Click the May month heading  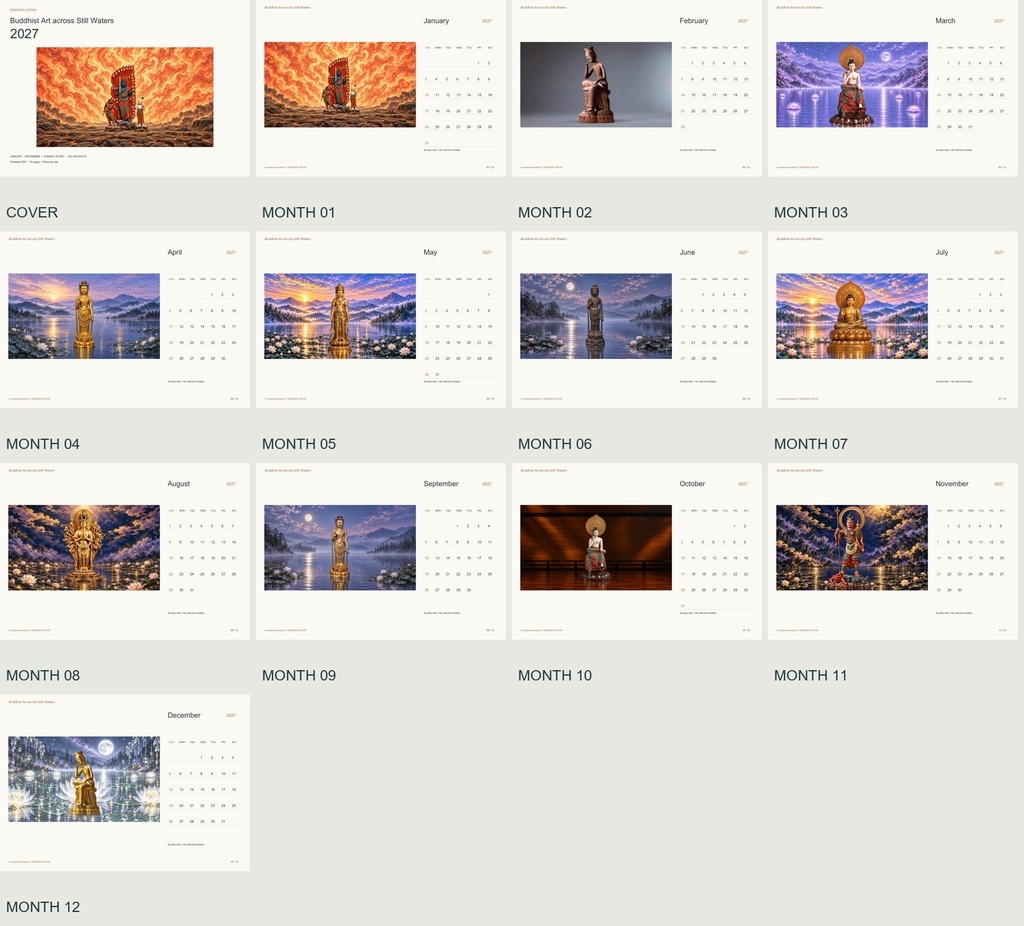tap(430, 252)
